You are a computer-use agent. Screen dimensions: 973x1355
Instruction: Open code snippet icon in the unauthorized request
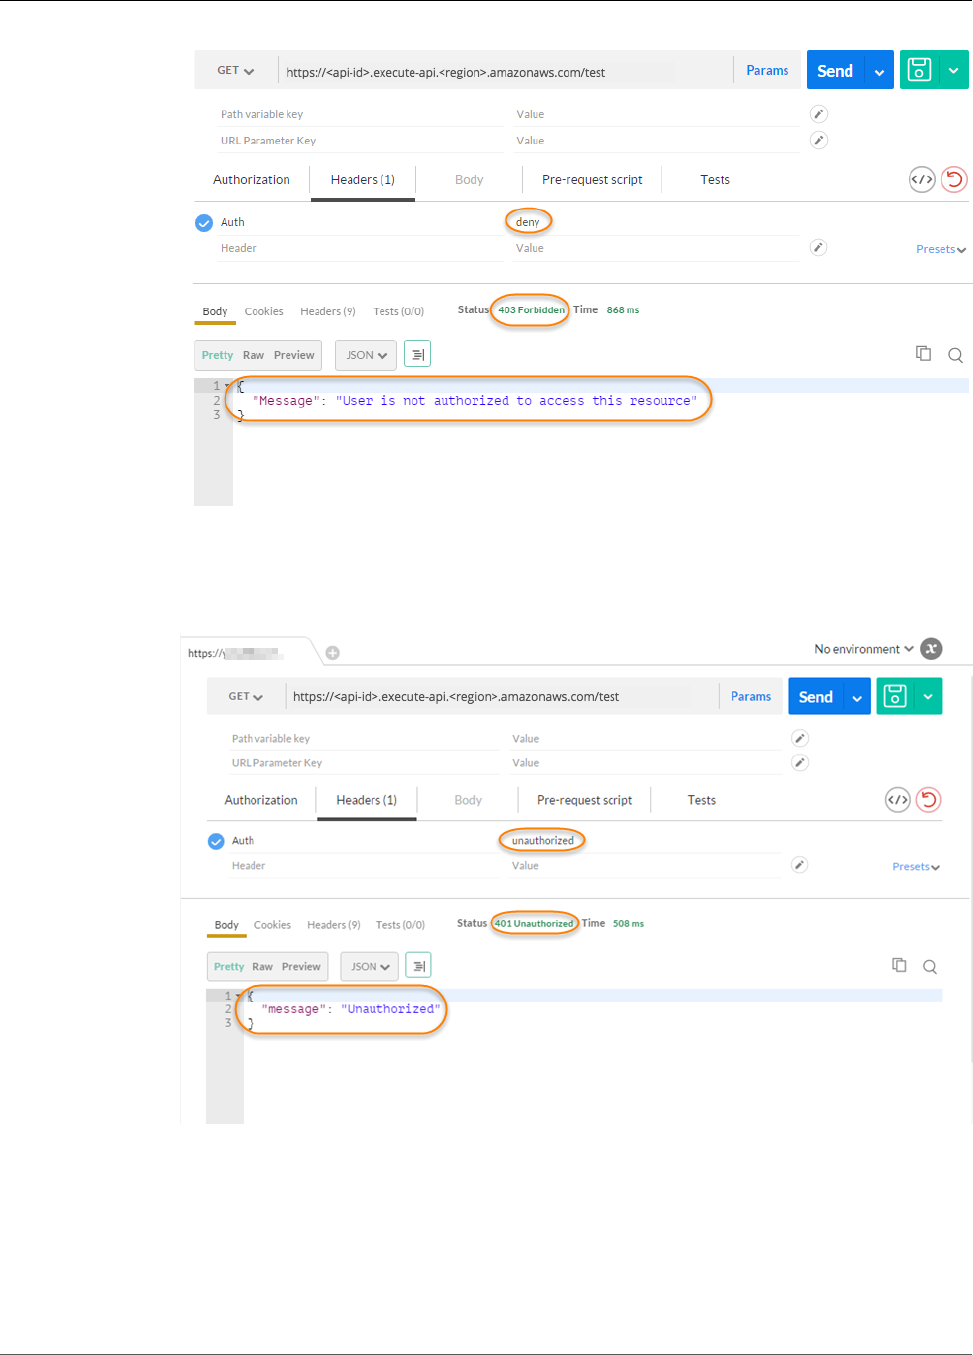tap(897, 800)
